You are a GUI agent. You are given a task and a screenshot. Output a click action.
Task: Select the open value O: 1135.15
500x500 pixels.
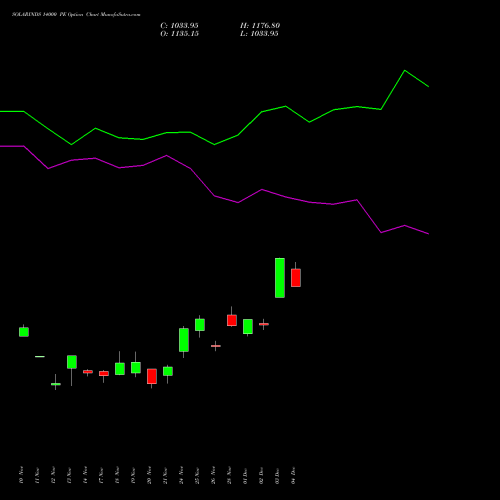[x=179, y=34]
